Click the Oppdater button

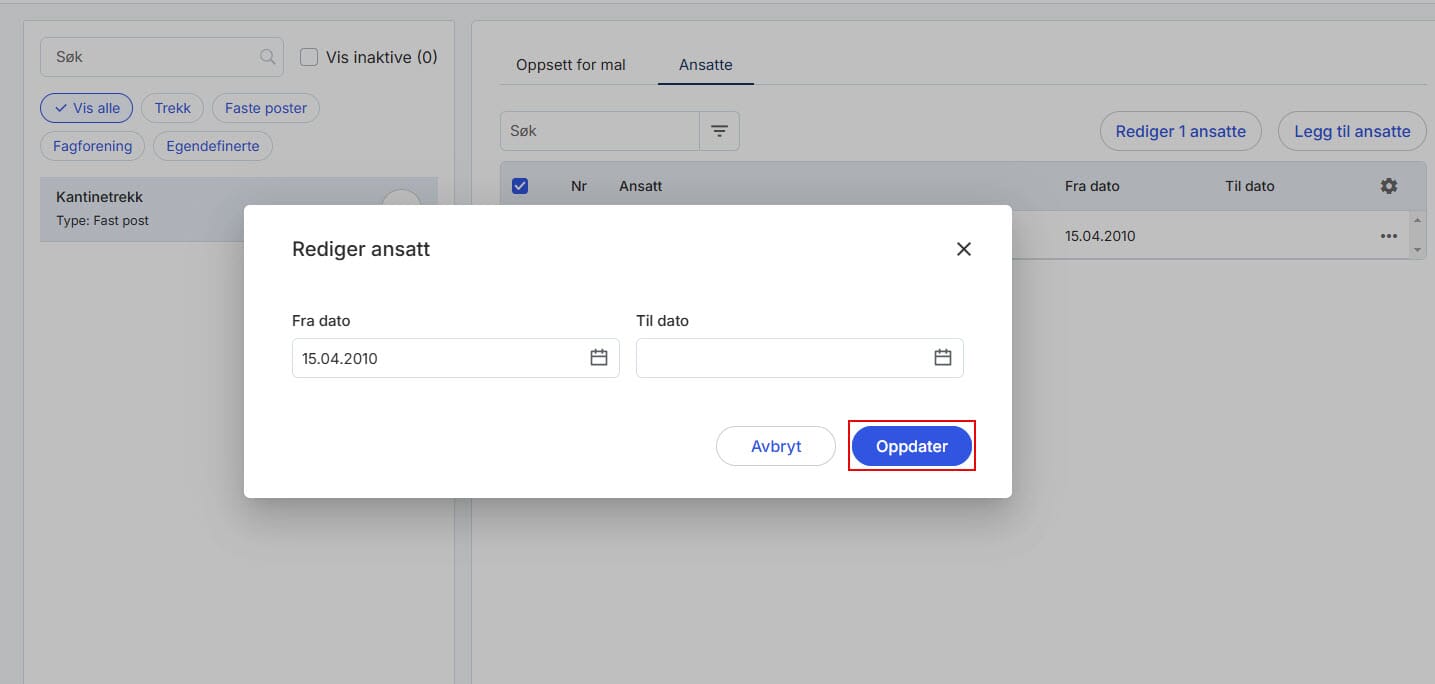tap(911, 446)
